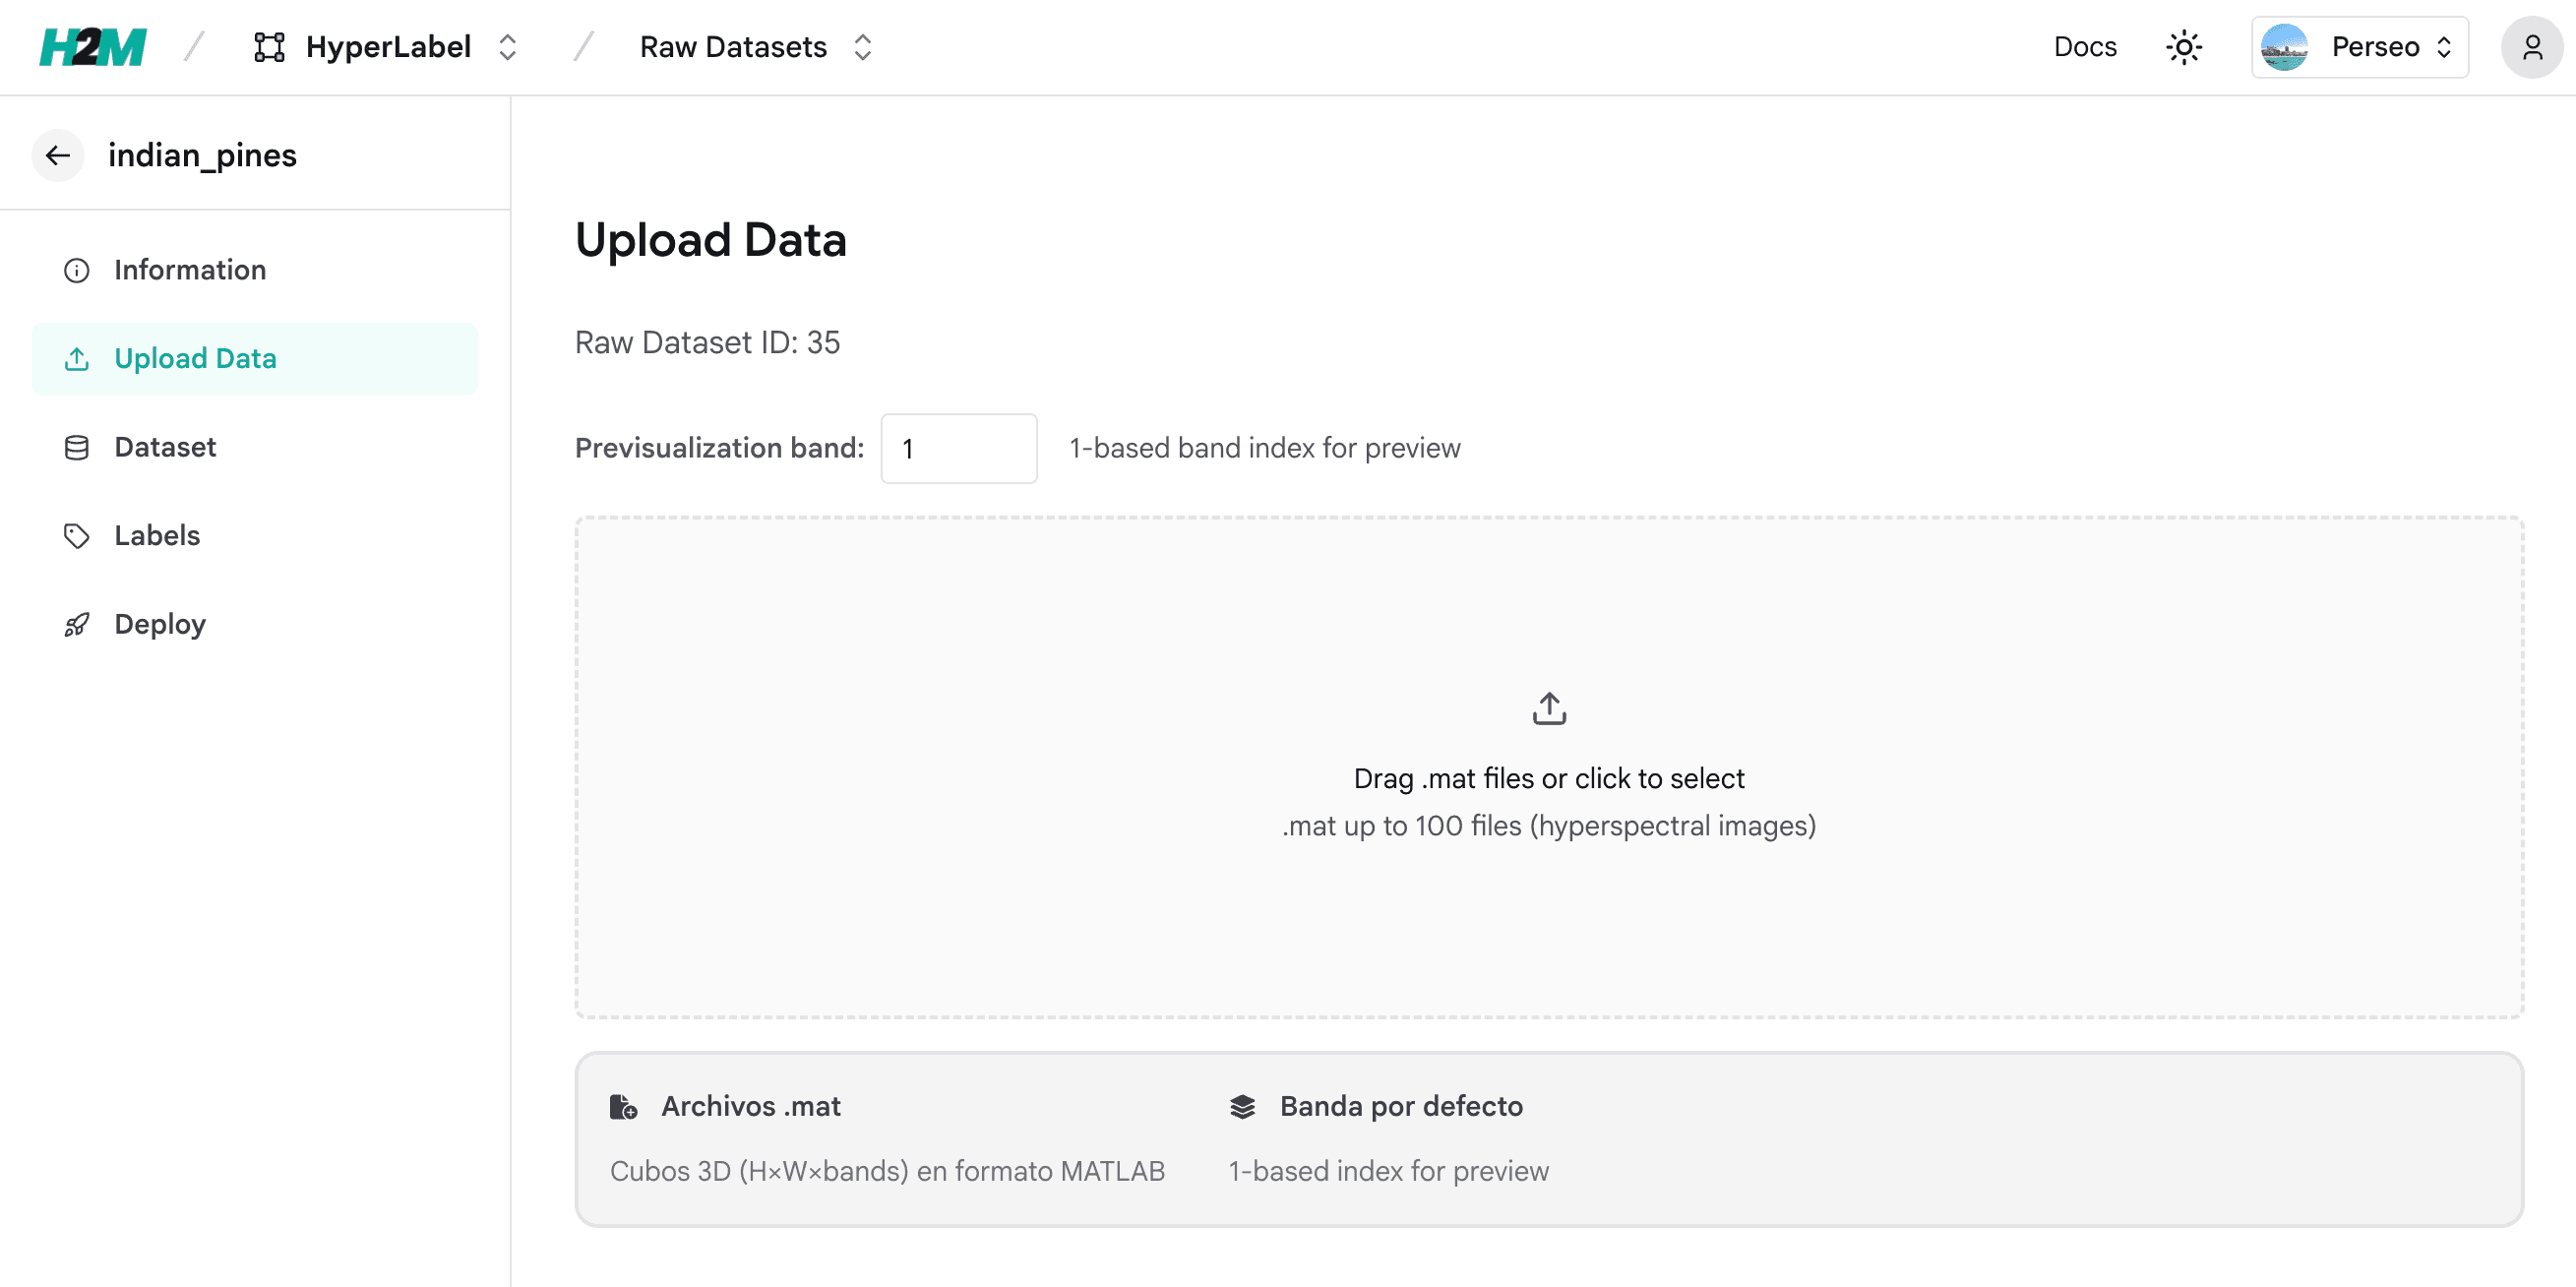
Task: Focus the Previsualization band input field
Action: [959, 448]
